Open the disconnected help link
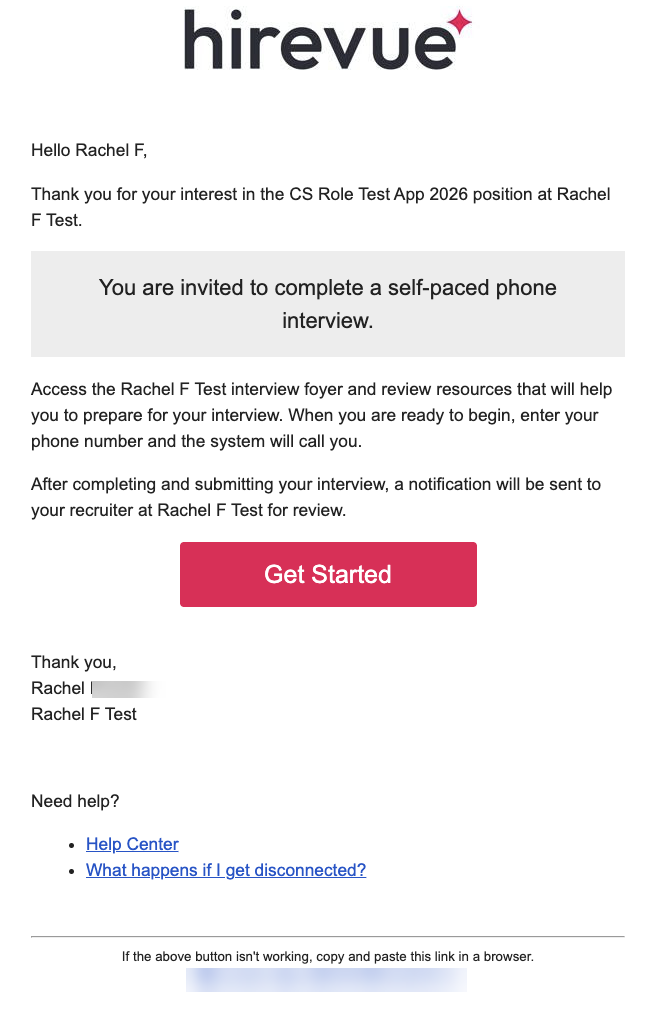This screenshot has height=1012, width=658. (226, 870)
